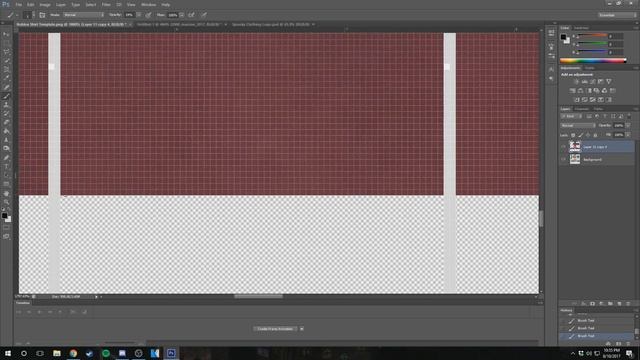Toggle lock transparent pixels

pyautogui.click(x=573, y=135)
